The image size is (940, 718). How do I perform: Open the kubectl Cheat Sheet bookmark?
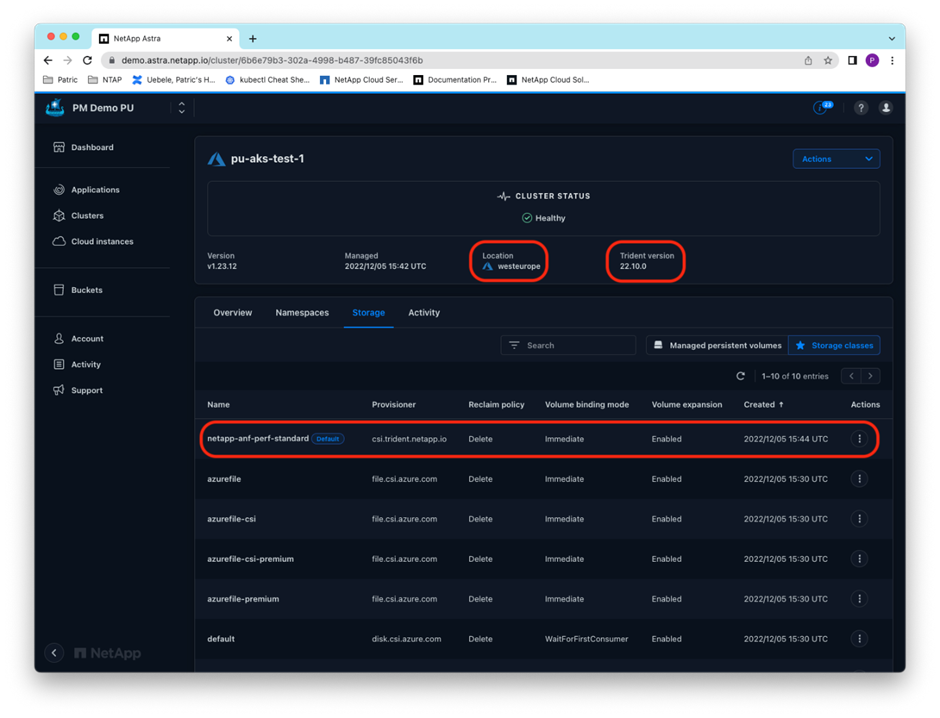click(267, 80)
